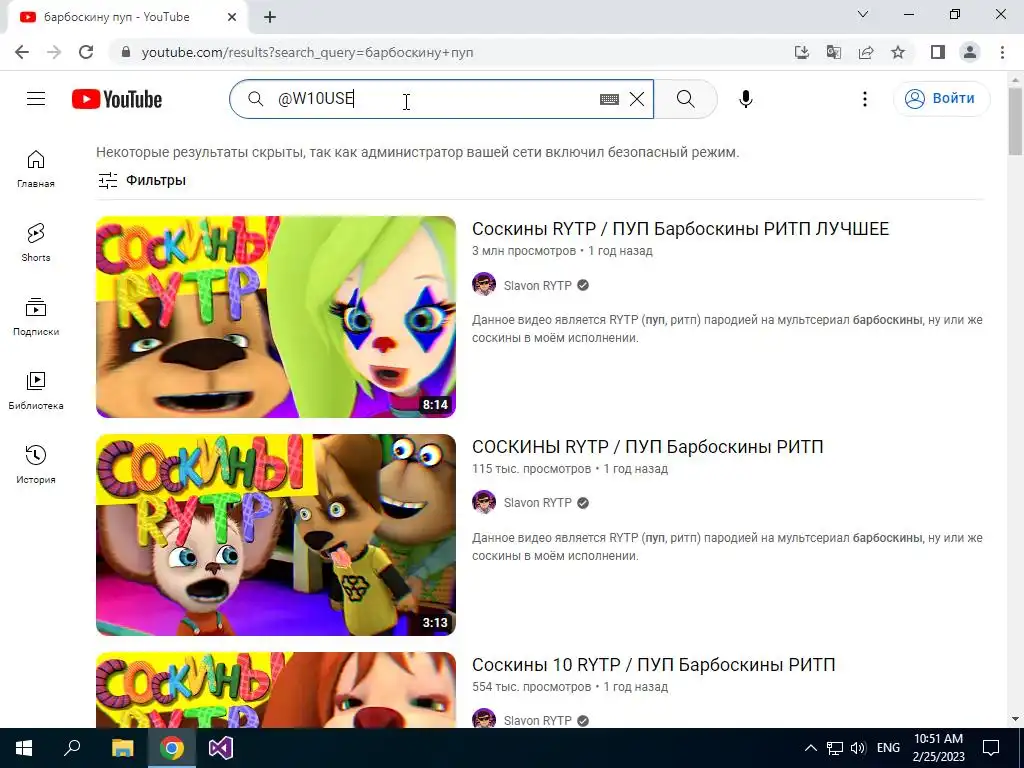
Task: Open the on-screen keyboard in search box
Action: pos(609,99)
